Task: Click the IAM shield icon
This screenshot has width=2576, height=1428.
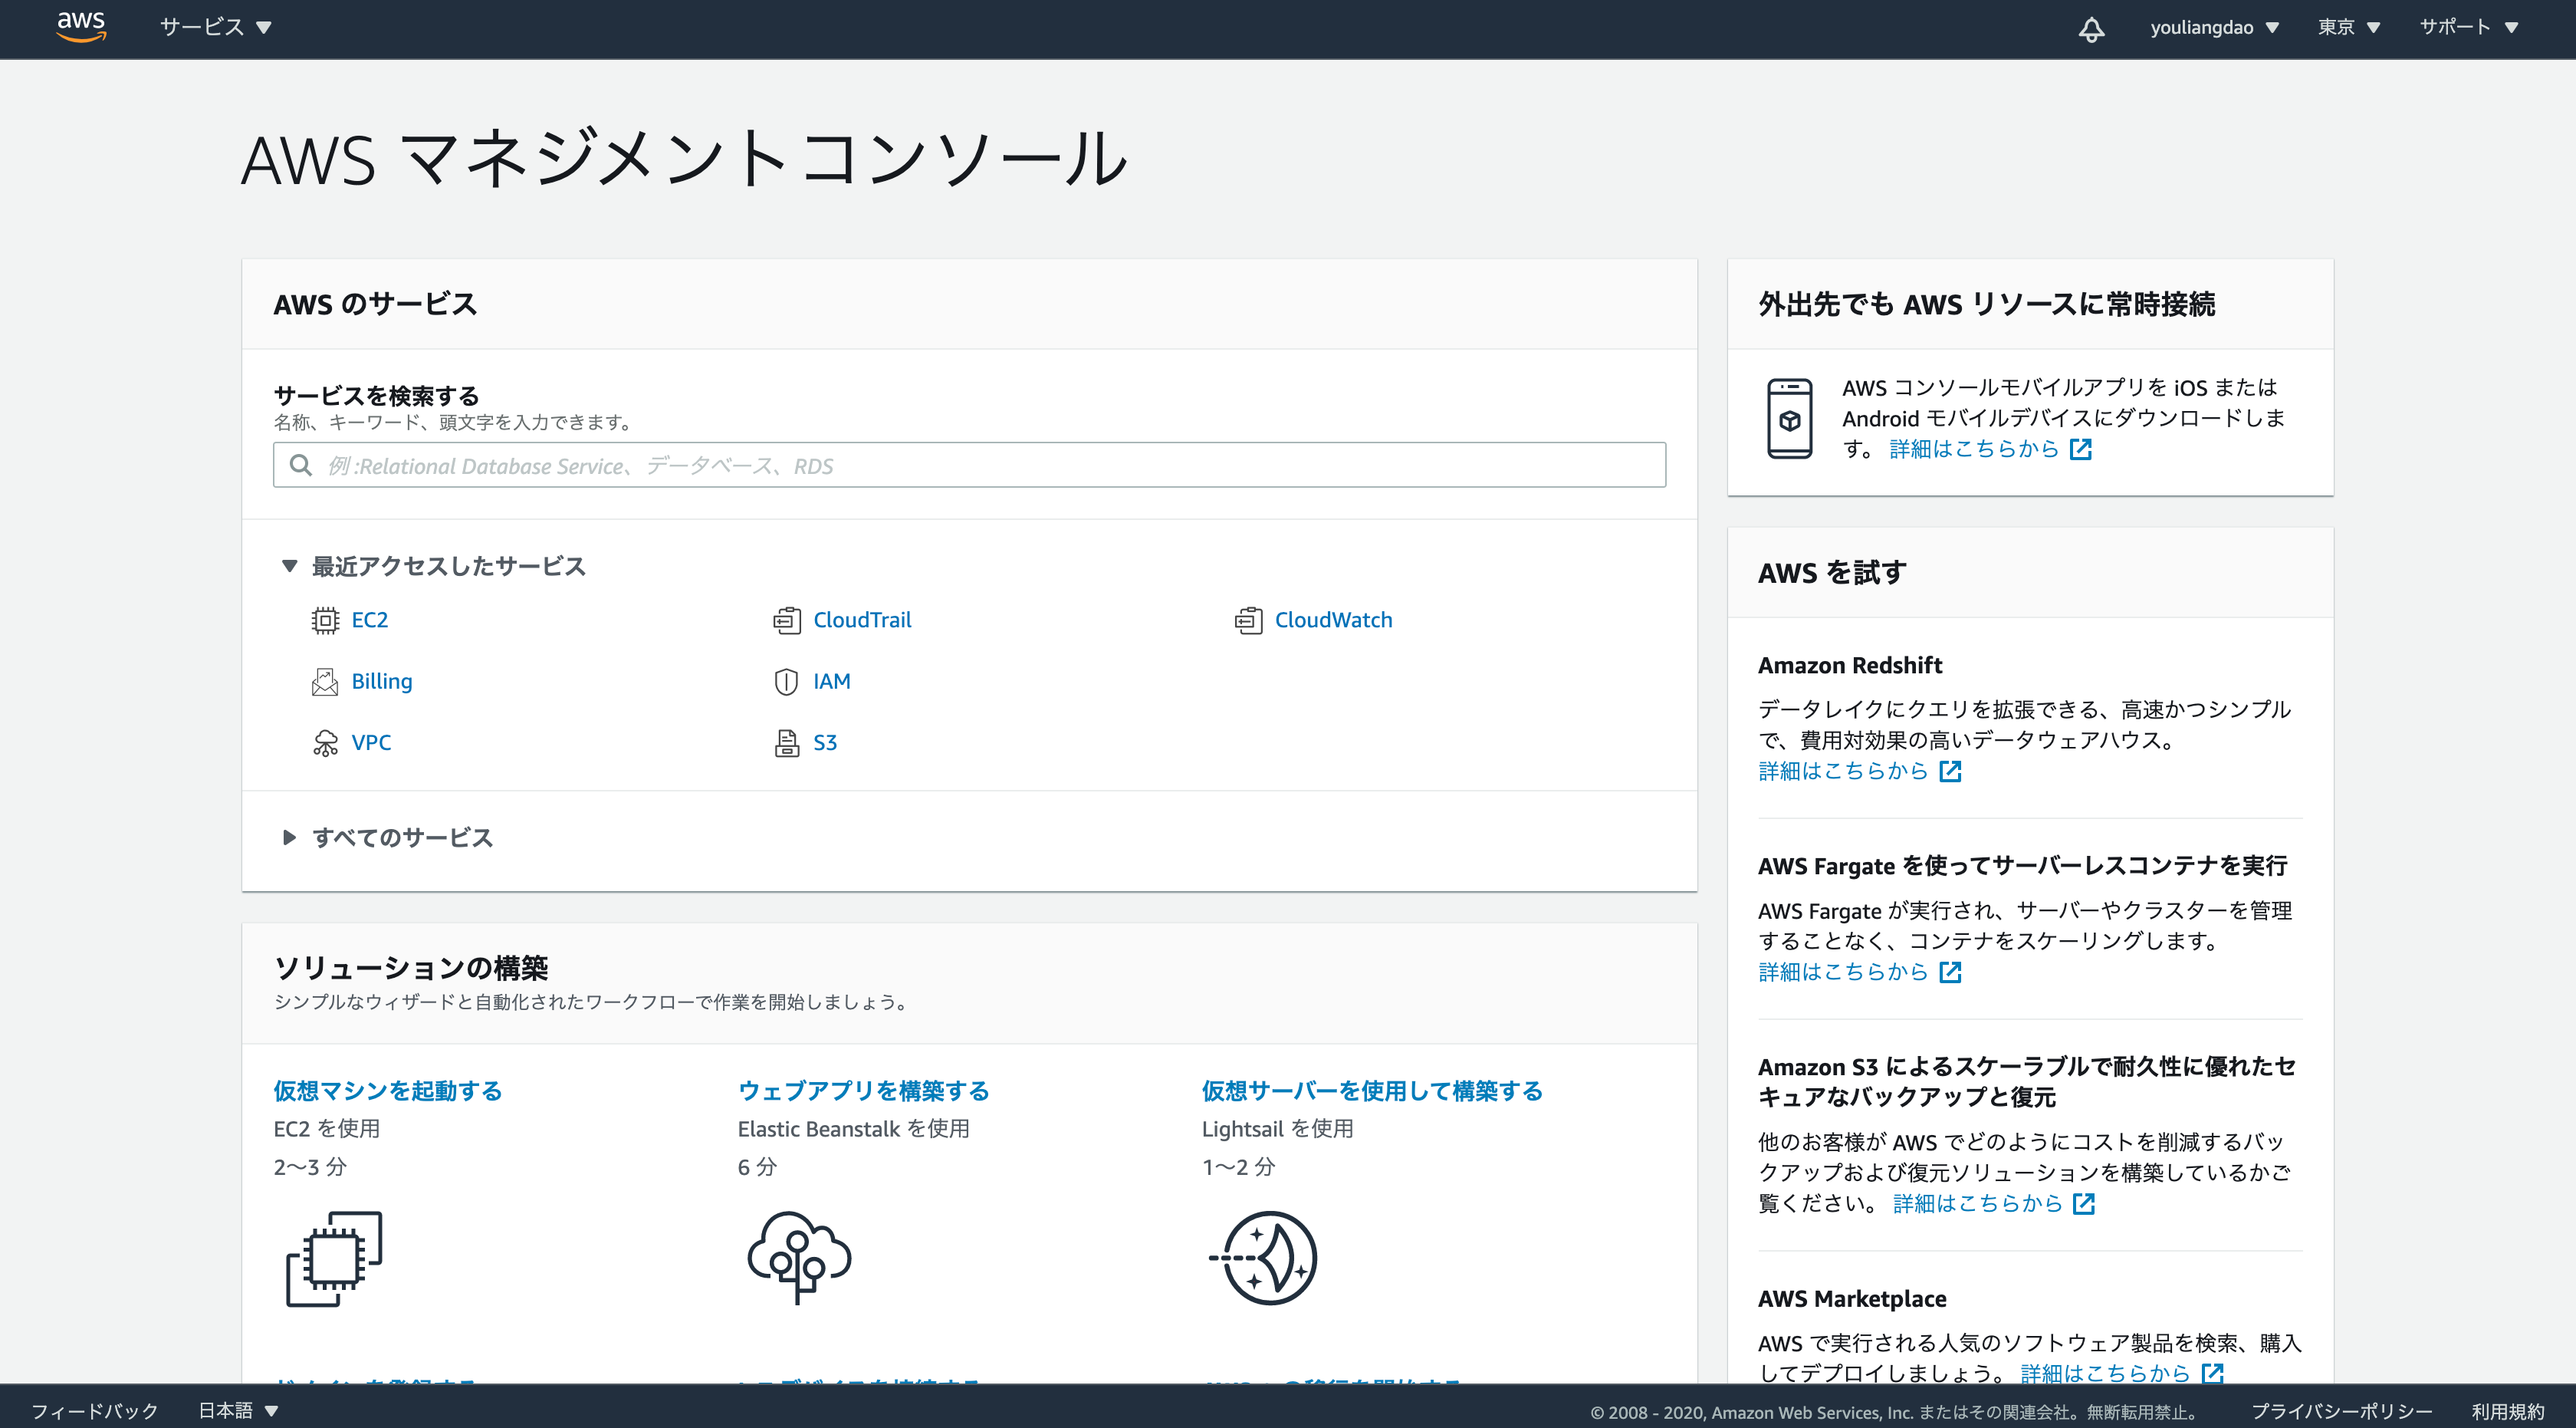Action: coord(787,682)
